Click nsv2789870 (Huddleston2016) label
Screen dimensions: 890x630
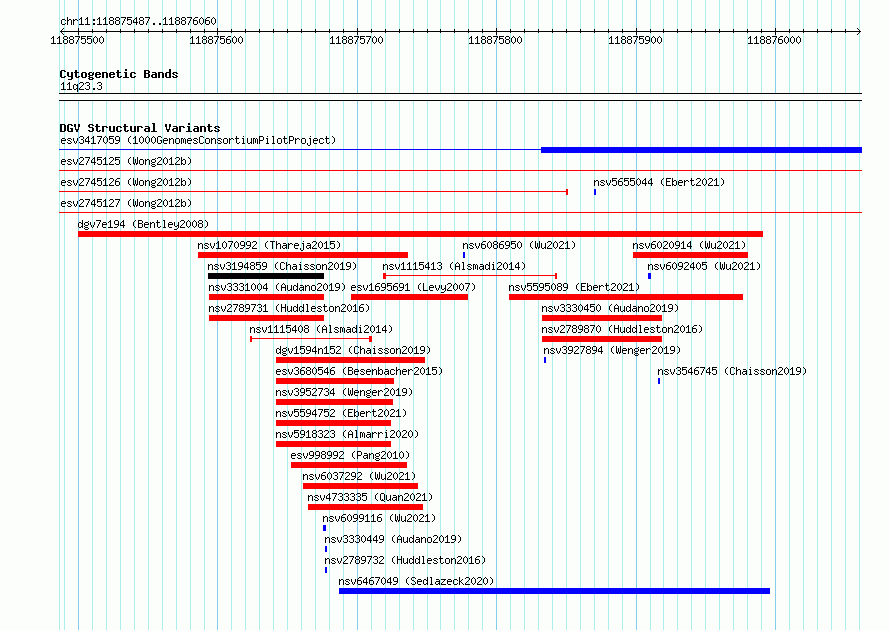point(622,329)
